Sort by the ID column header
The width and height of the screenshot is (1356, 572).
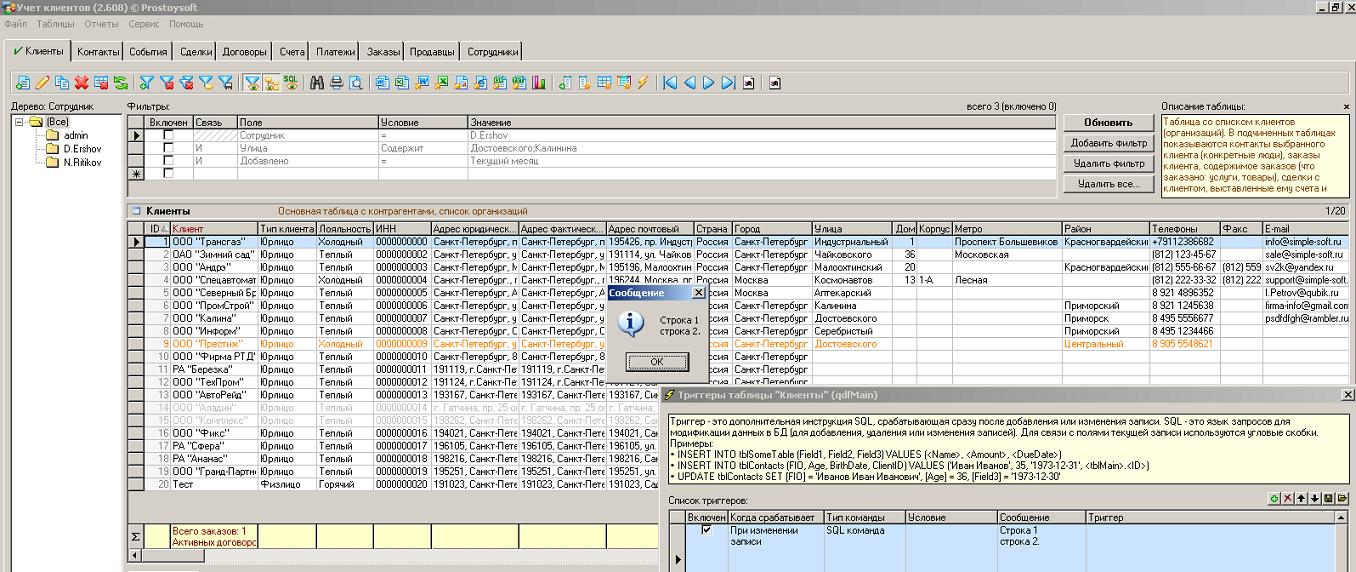point(155,229)
